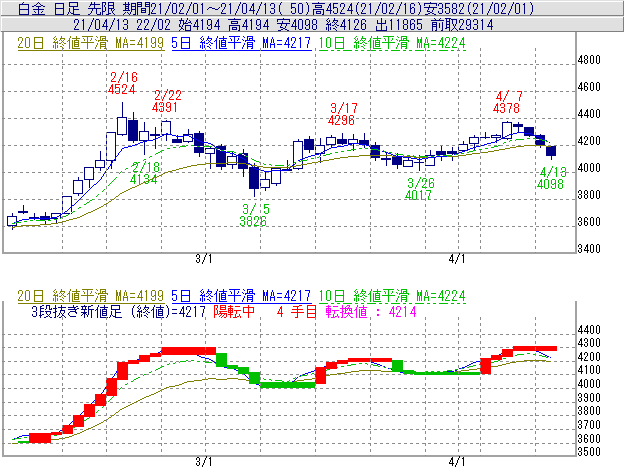Click the 3/26 4017 low label
The width and height of the screenshot is (624, 473).
click(x=419, y=189)
